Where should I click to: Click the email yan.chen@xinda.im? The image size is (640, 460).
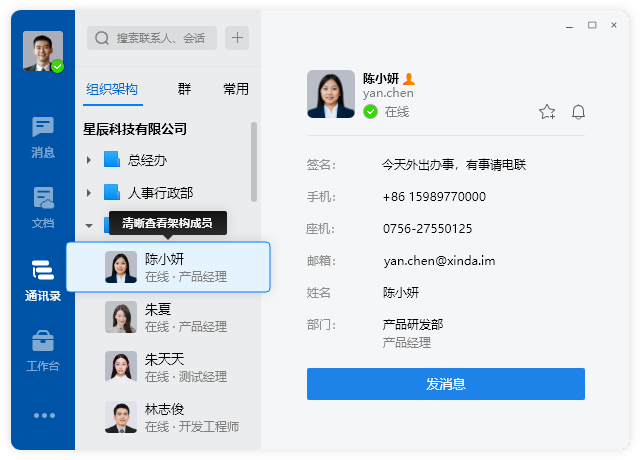tap(439, 260)
